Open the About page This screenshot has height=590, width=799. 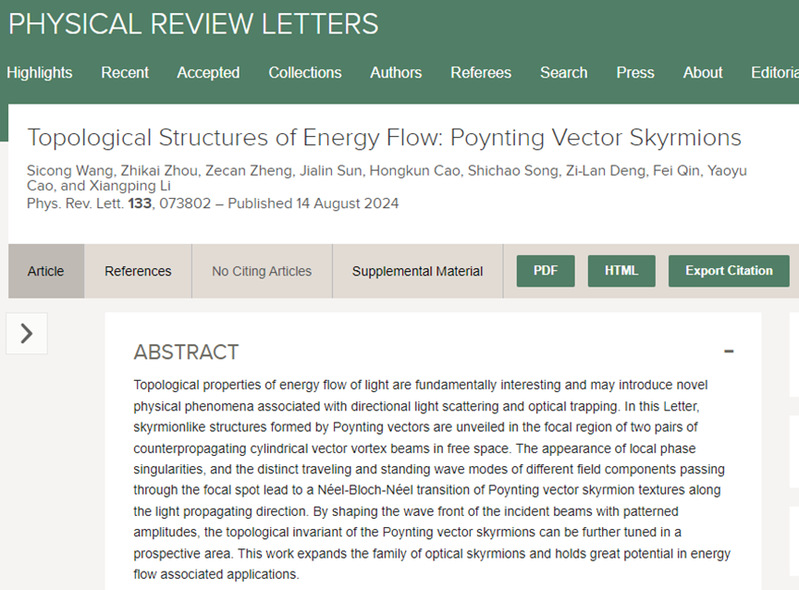tap(703, 73)
